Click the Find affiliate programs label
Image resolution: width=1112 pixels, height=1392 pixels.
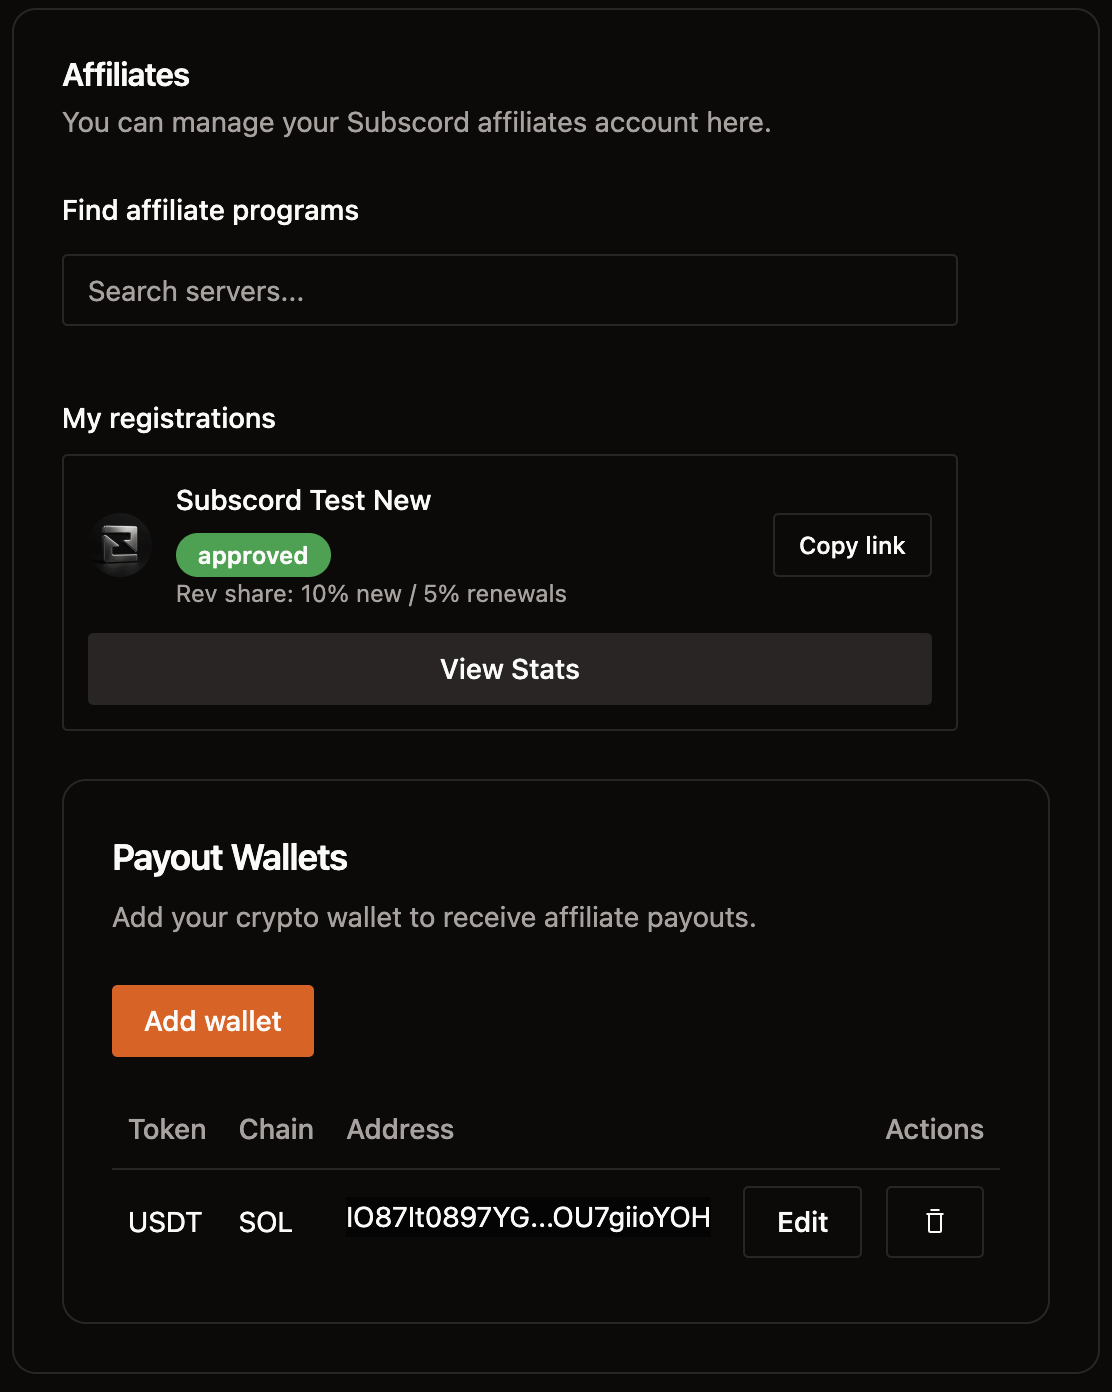[x=210, y=210]
